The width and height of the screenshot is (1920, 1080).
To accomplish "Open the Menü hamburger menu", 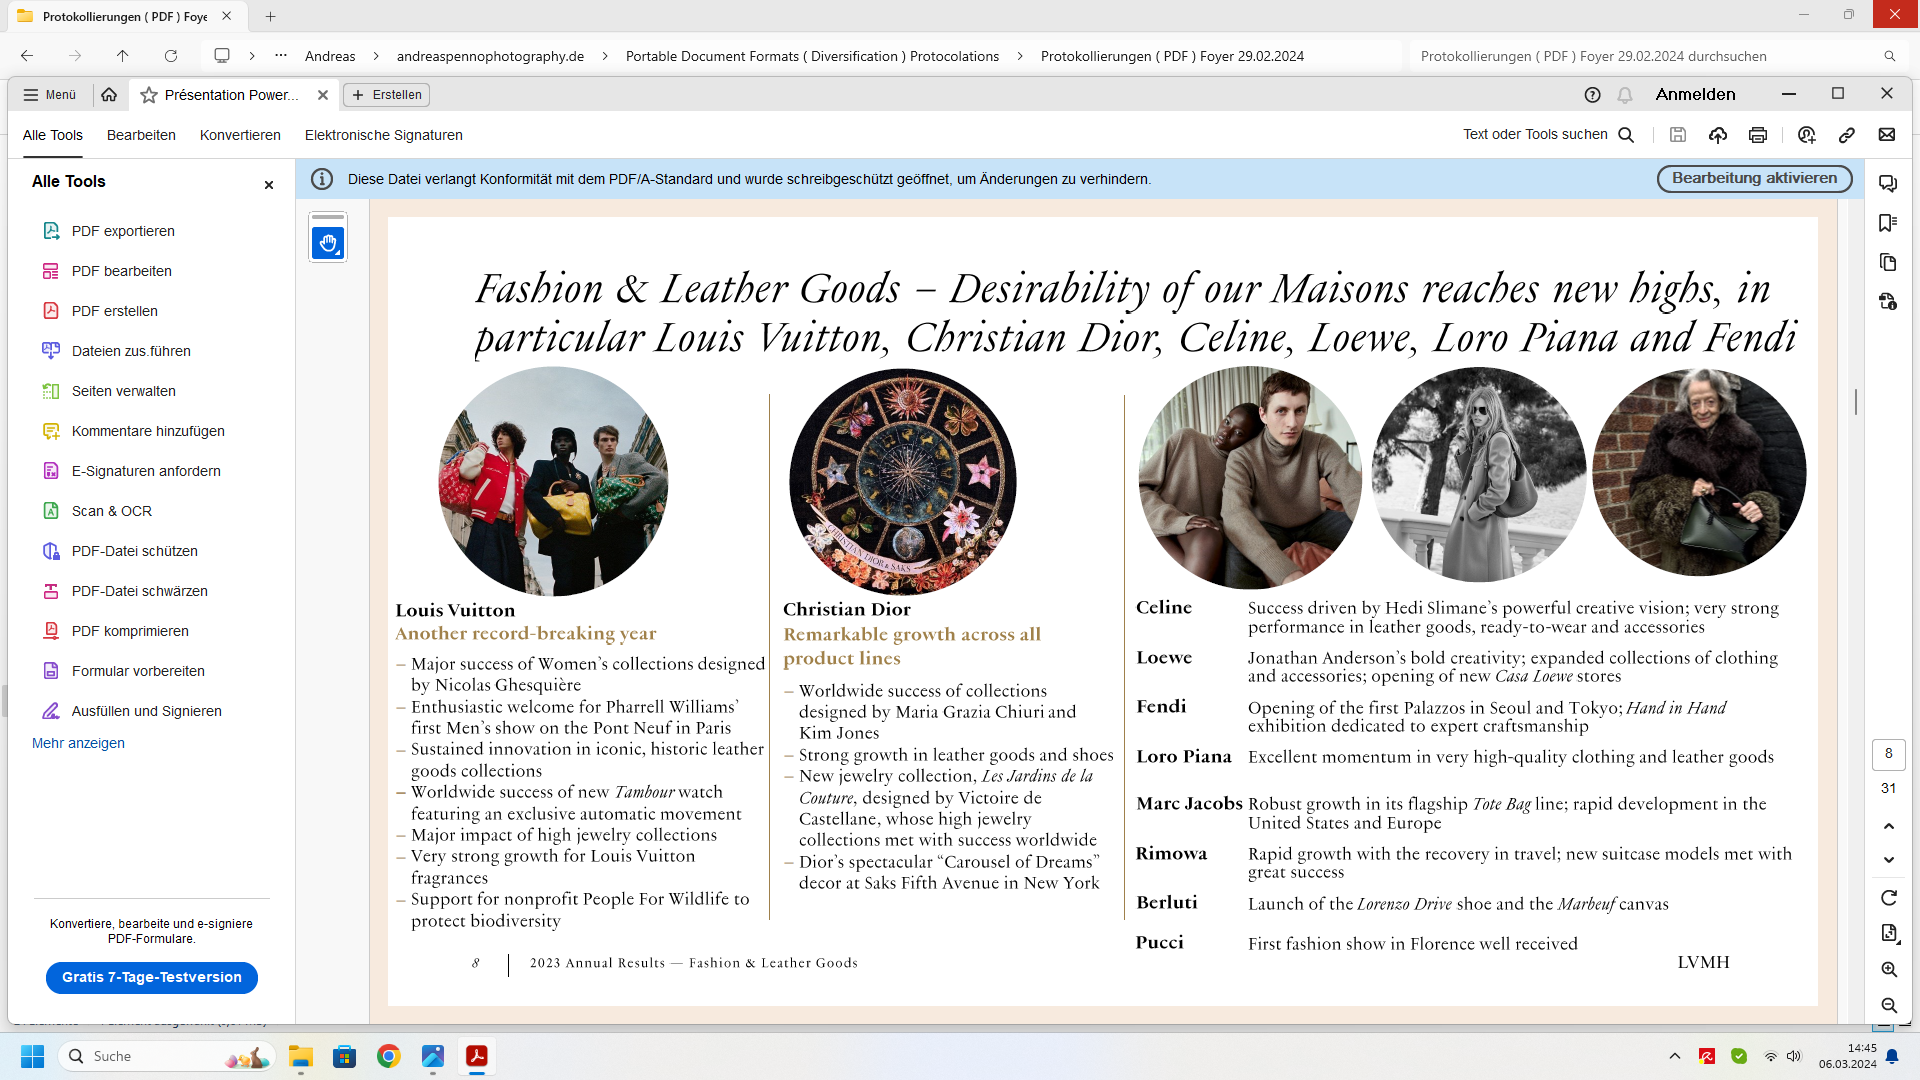I will point(50,95).
